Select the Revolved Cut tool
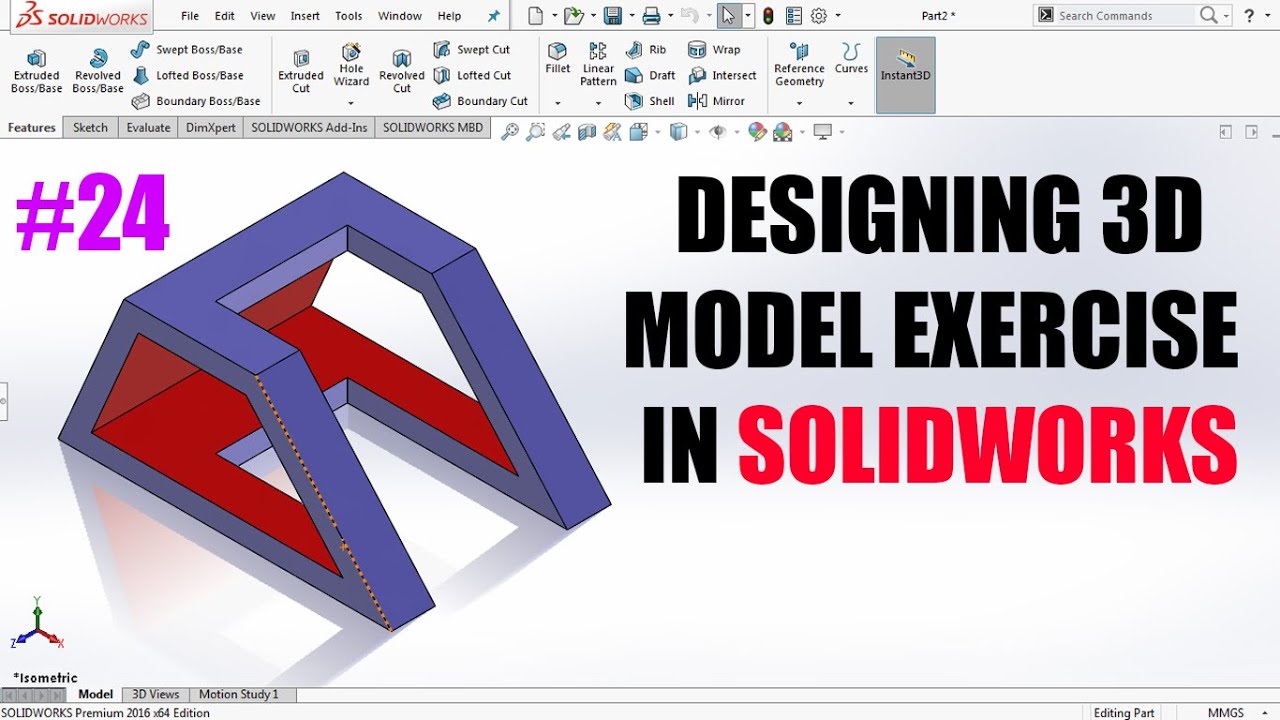 click(402, 72)
